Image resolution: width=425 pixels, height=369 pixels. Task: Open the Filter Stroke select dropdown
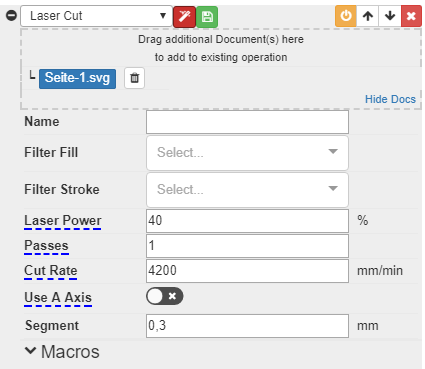click(247, 190)
